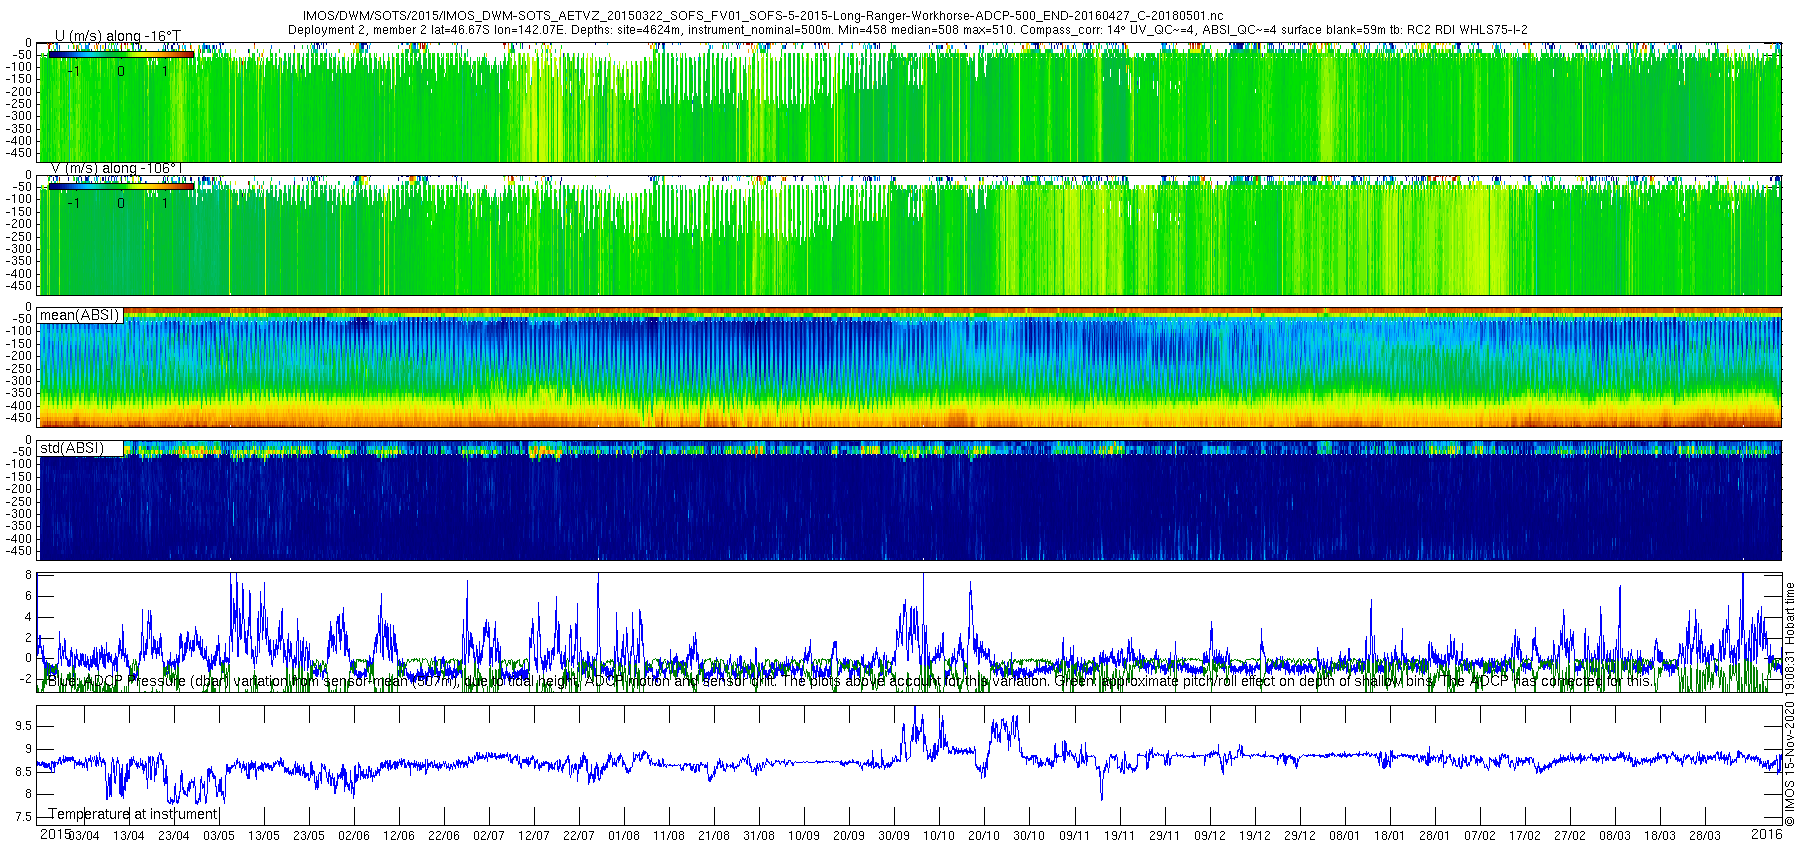Image resolution: width=1800 pixels, height=850 pixels.
Task: Click the '13/04' date tick label
Action: click(128, 836)
